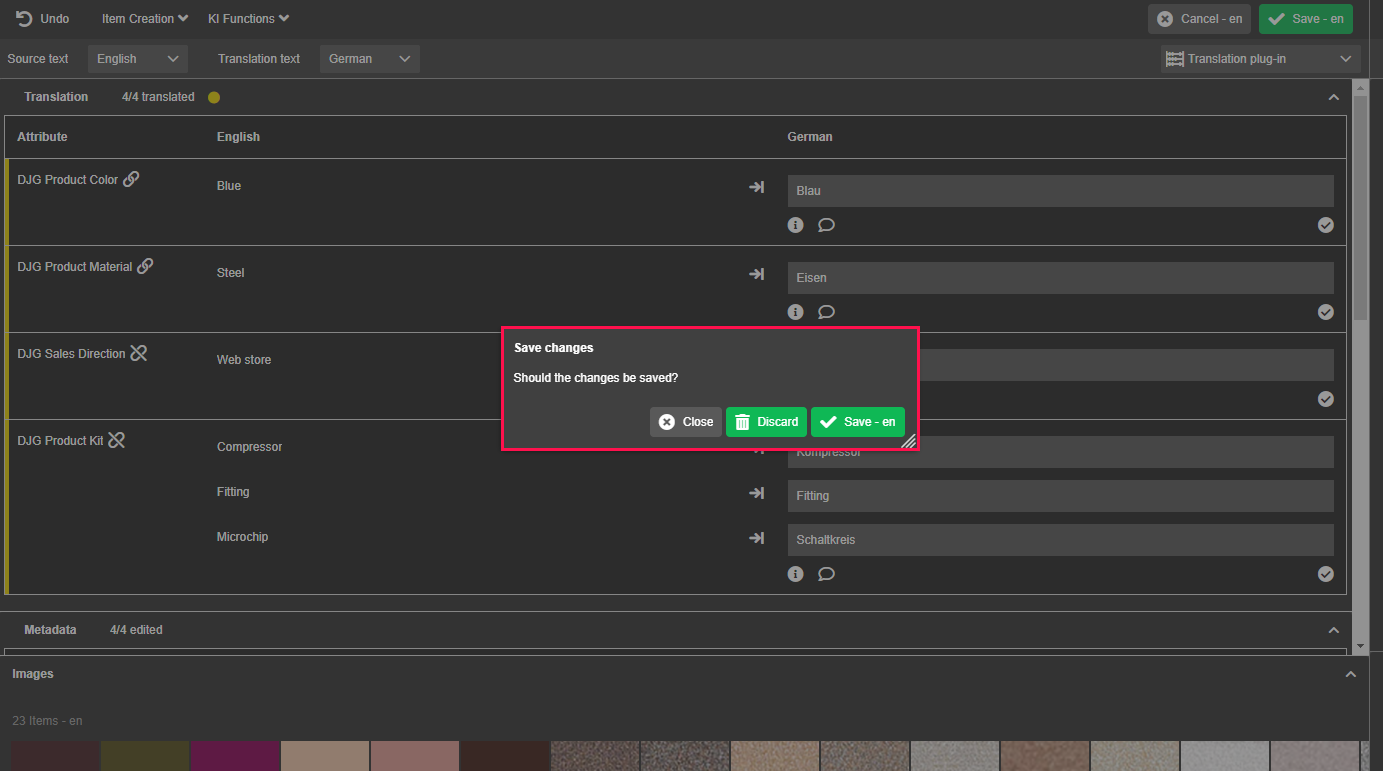Open the Item Creation menu
The height and width of the screenshot is (771, 1383).
point(144,19)
